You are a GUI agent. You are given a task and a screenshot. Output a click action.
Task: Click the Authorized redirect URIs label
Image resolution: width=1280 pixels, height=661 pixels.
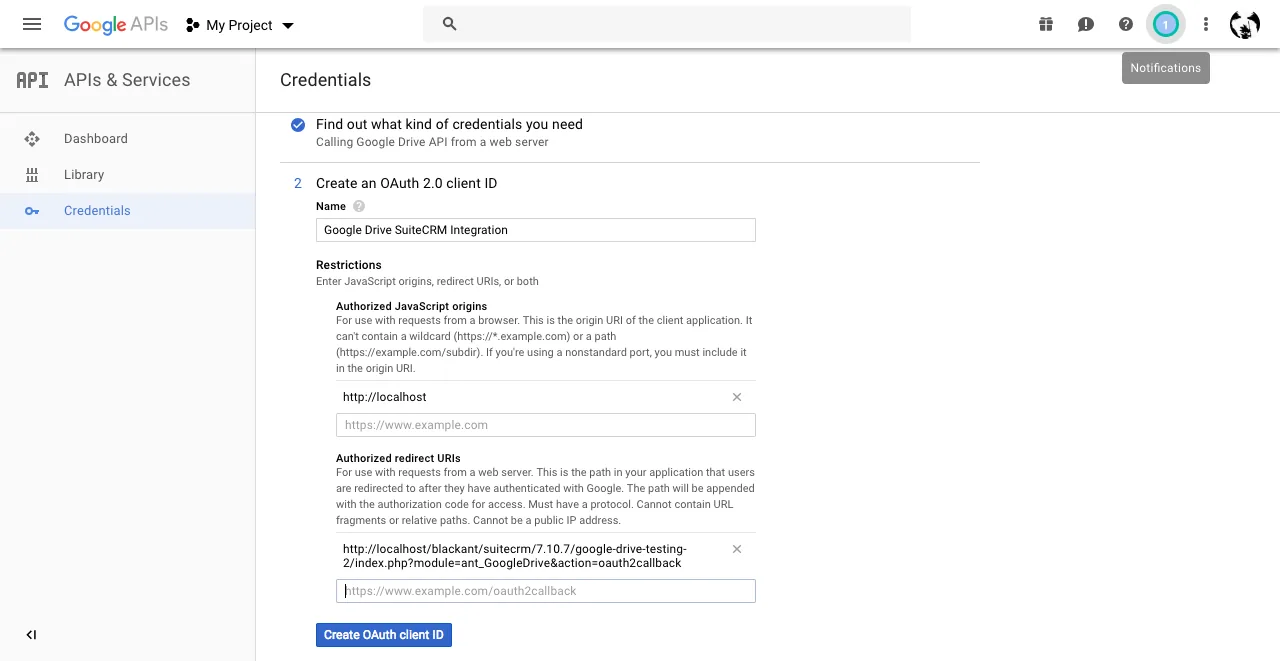[398, 458]
